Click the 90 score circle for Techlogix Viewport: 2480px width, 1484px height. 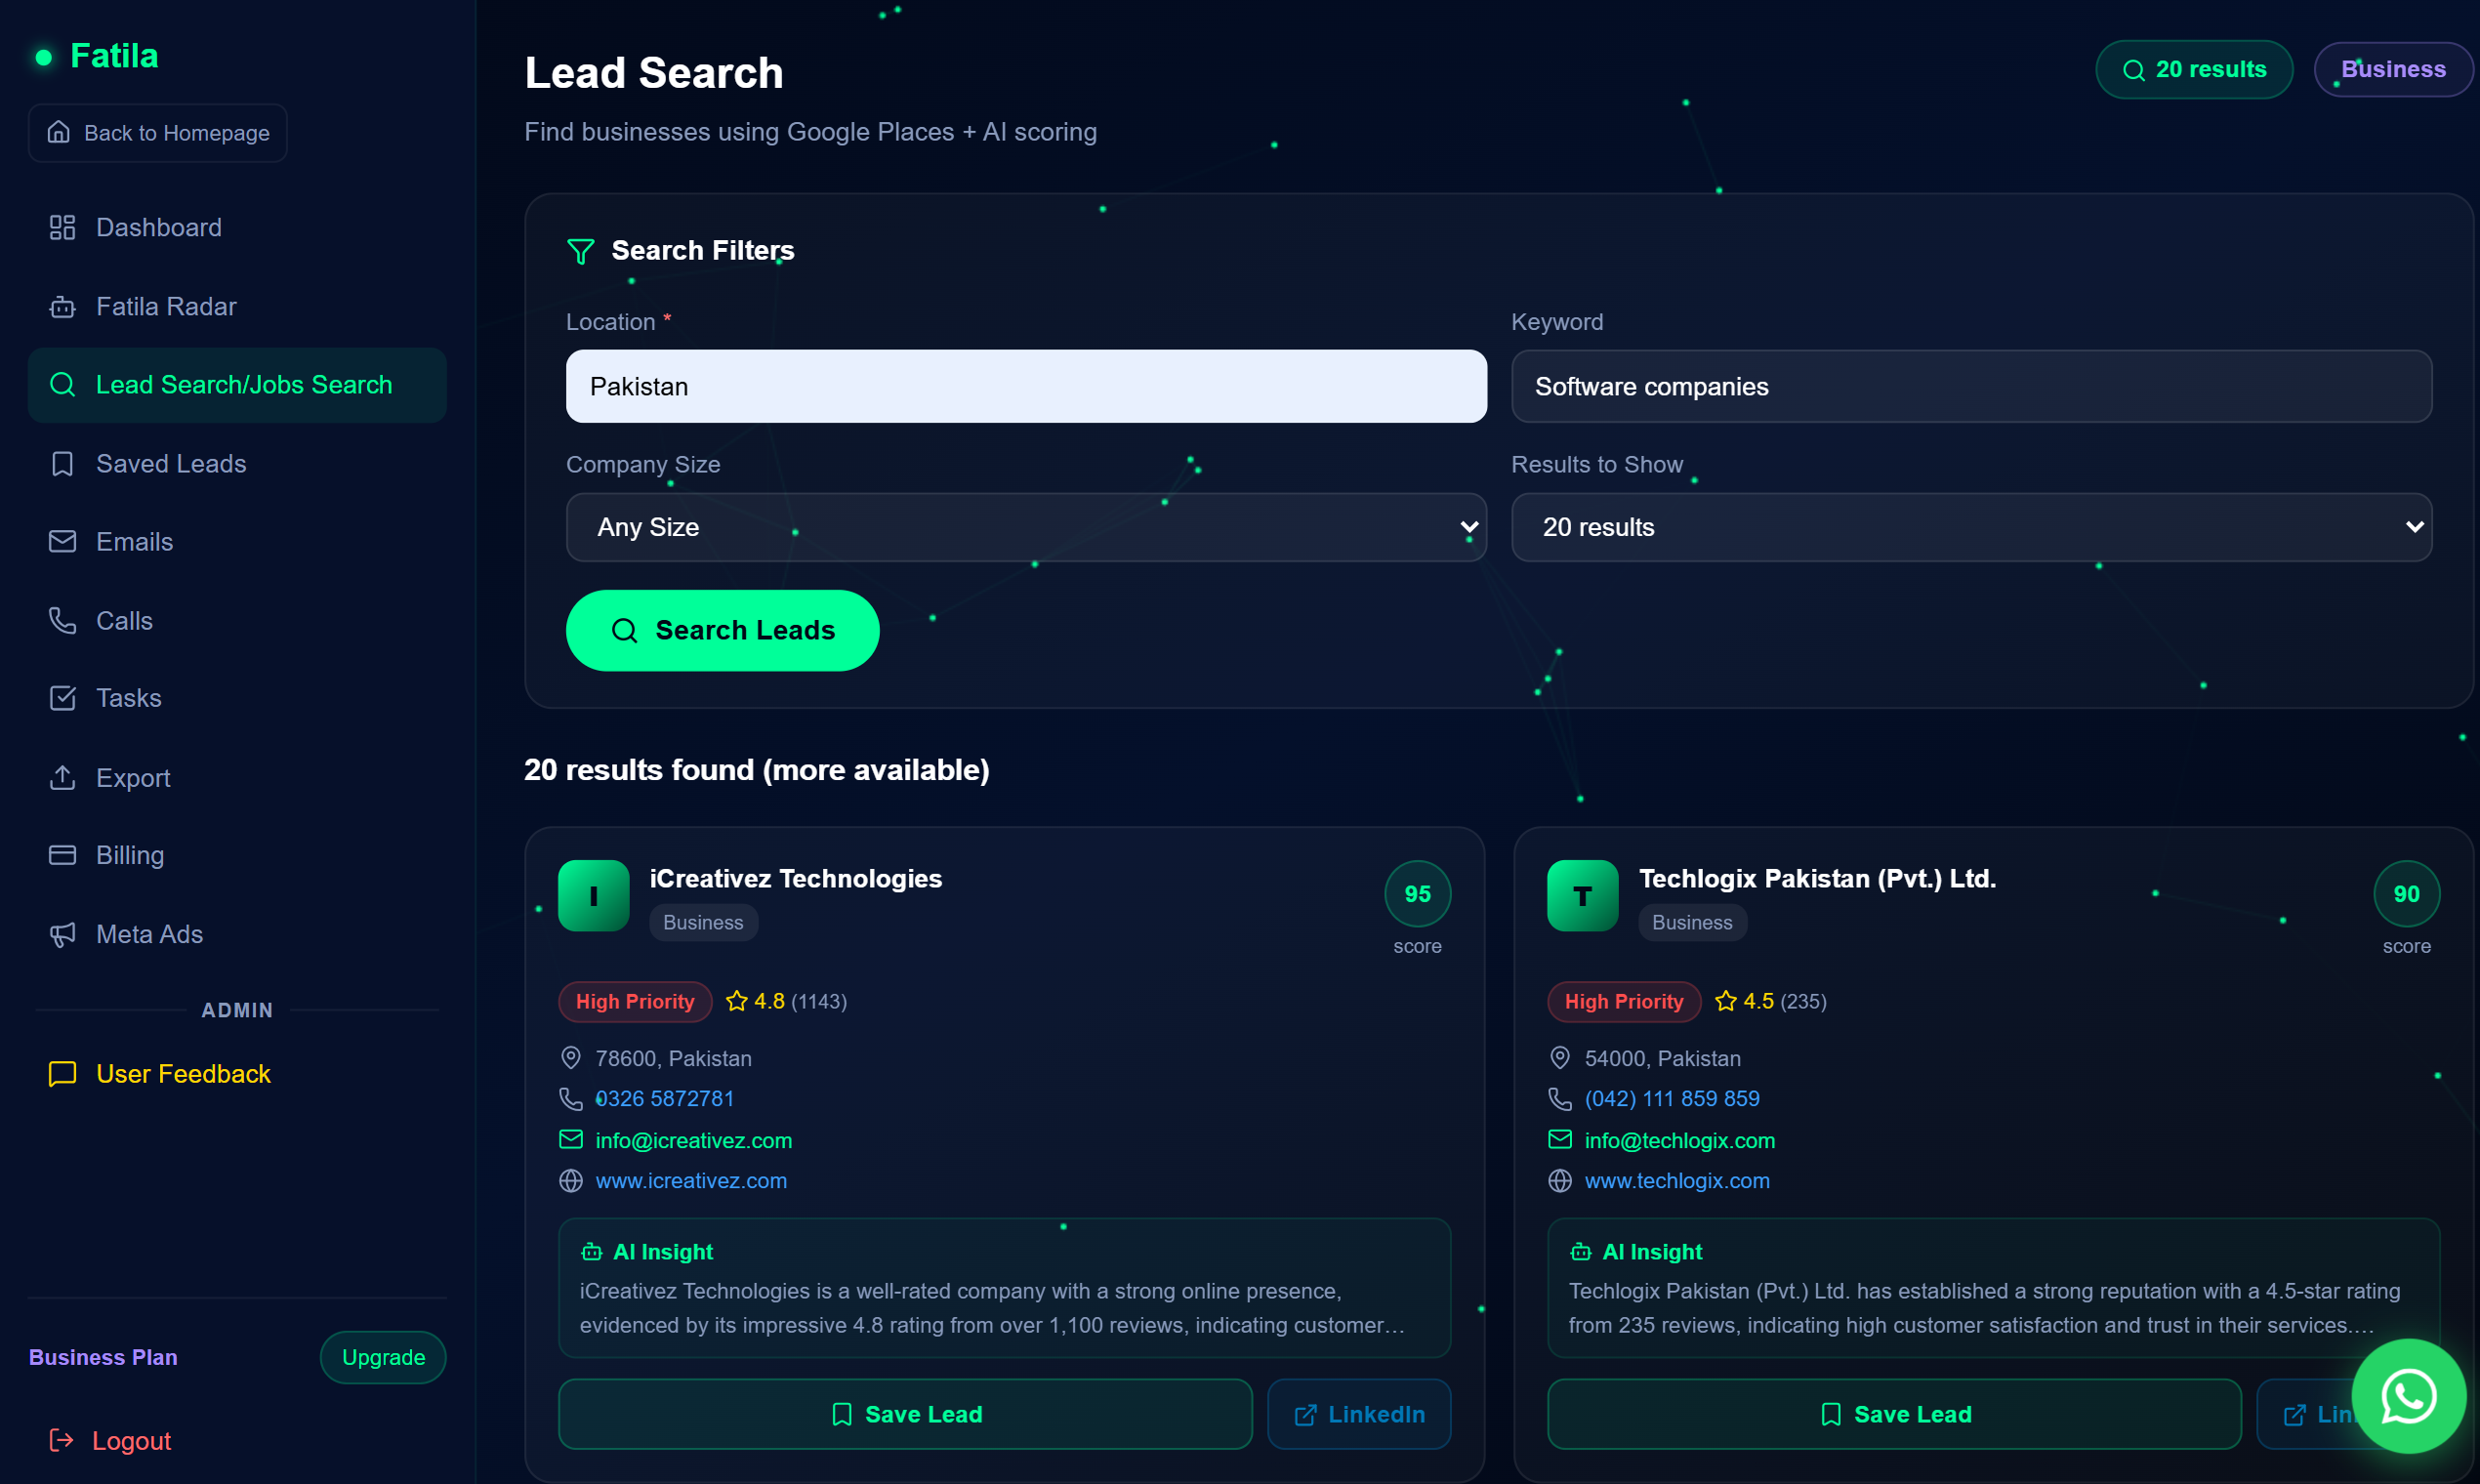(x=2406, y=894)
